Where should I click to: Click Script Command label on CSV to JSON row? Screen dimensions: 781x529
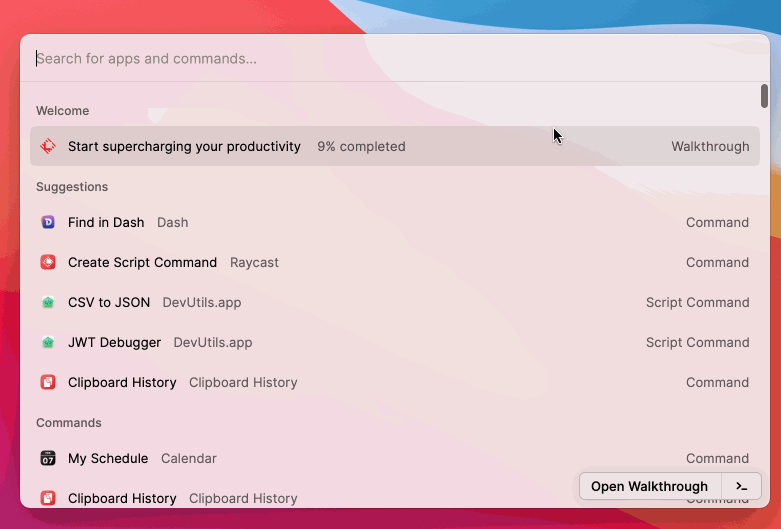point(698,302)
